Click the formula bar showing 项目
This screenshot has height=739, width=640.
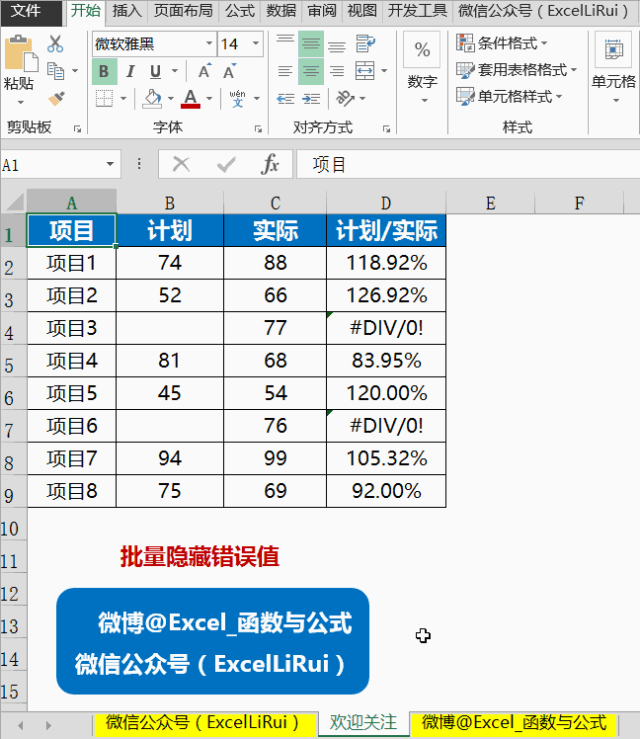pos(468,164)
